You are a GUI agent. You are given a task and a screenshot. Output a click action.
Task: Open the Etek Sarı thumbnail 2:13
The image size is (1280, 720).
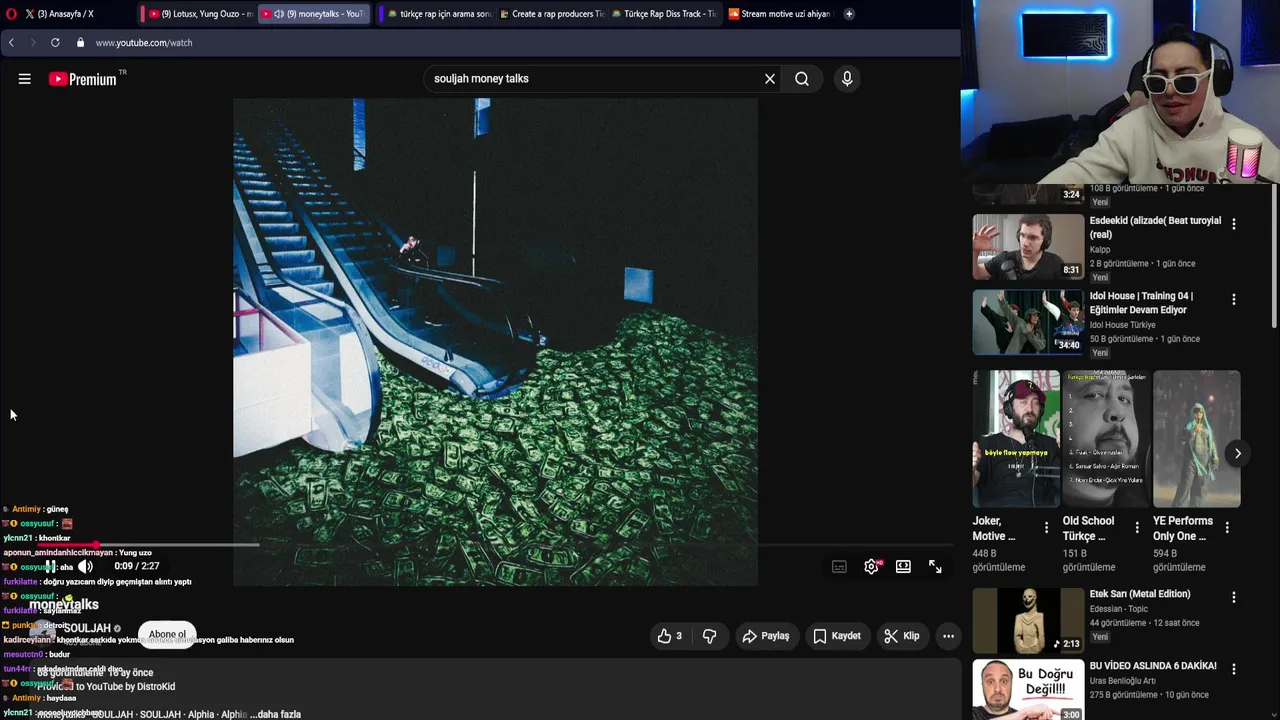pyautogui.click(x=1028, y=620)
